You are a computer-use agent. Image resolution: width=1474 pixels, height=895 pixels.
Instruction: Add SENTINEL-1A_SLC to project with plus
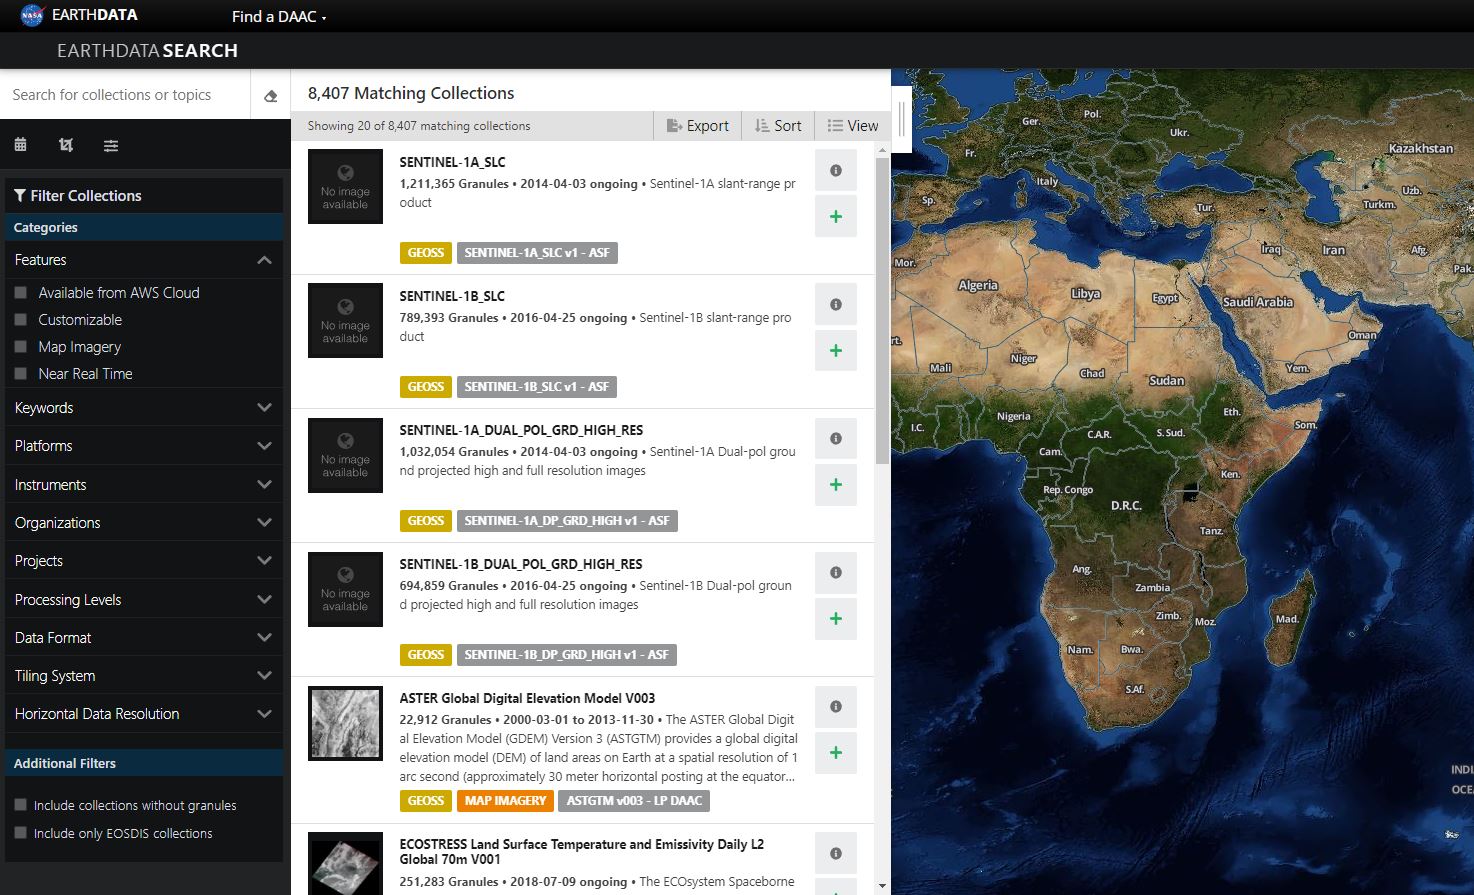836,216
